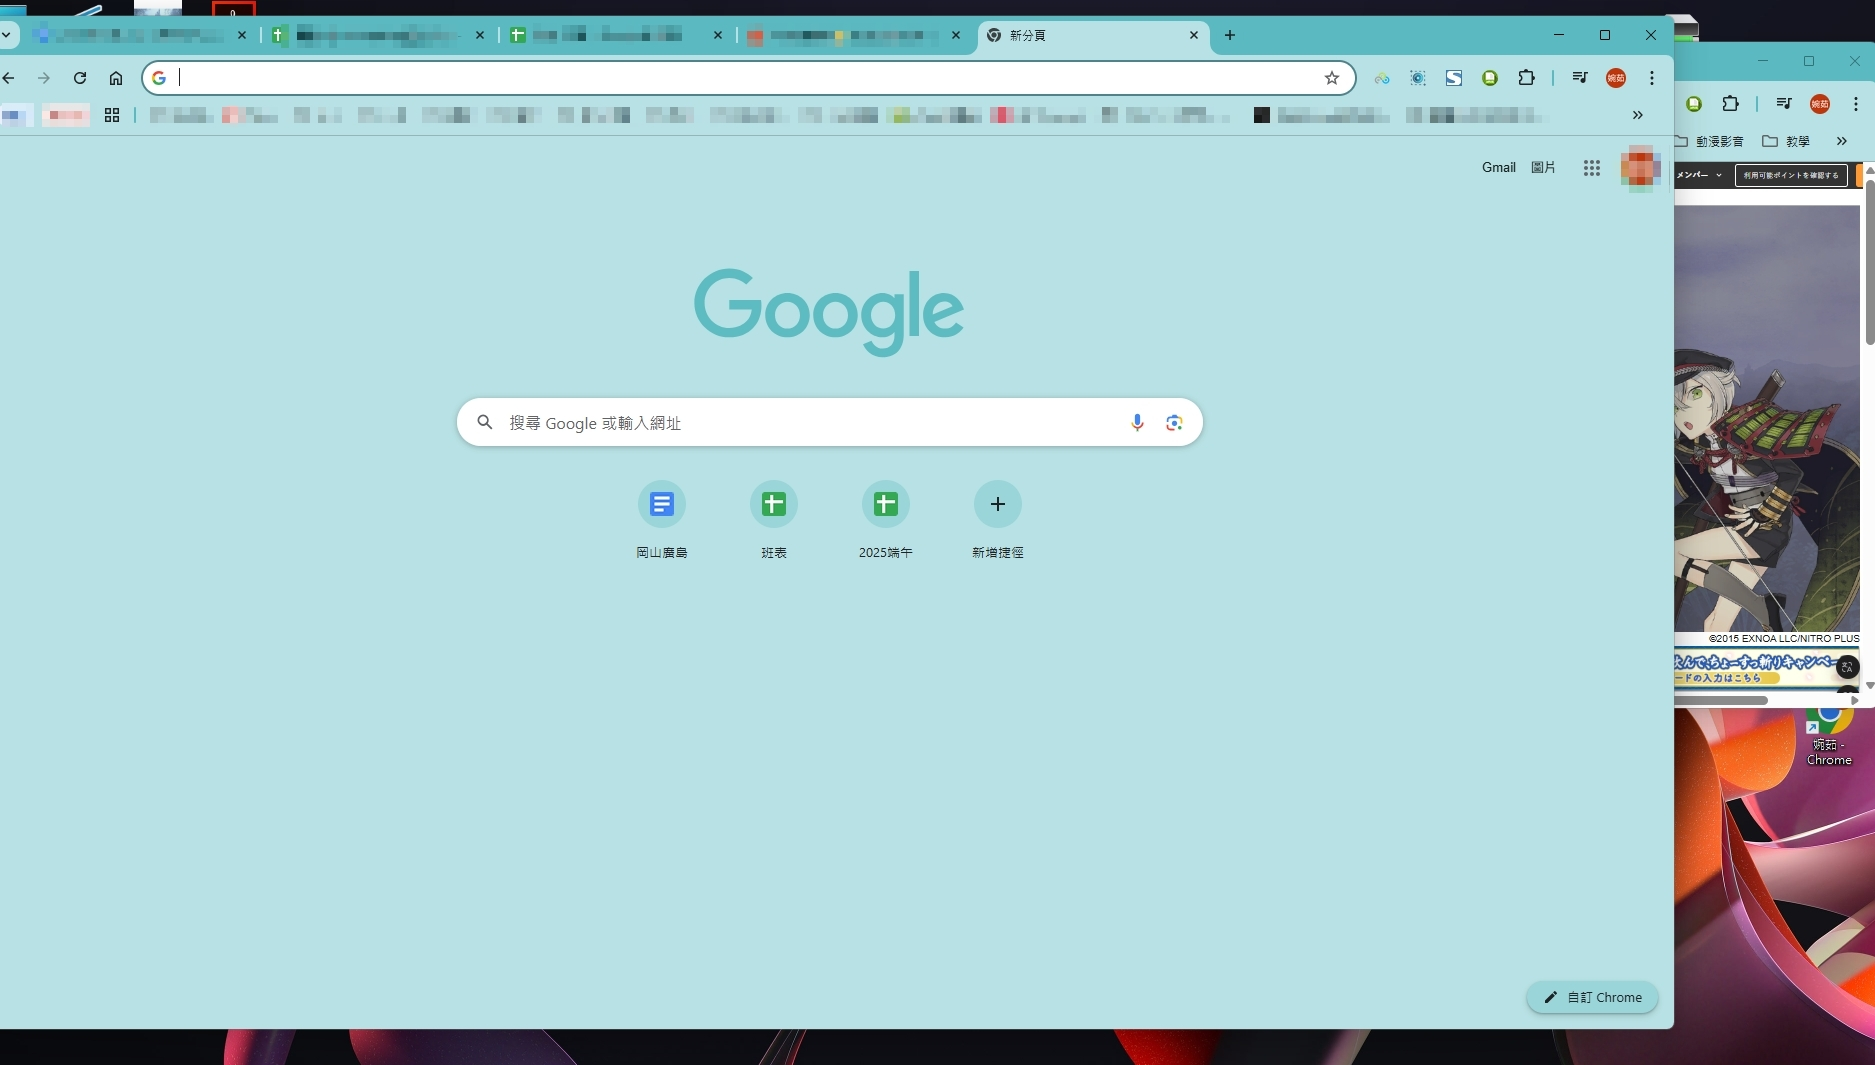Open the tab groups grid icon in bookmarks bar
1875x1065 pixels.
(112, 115)
